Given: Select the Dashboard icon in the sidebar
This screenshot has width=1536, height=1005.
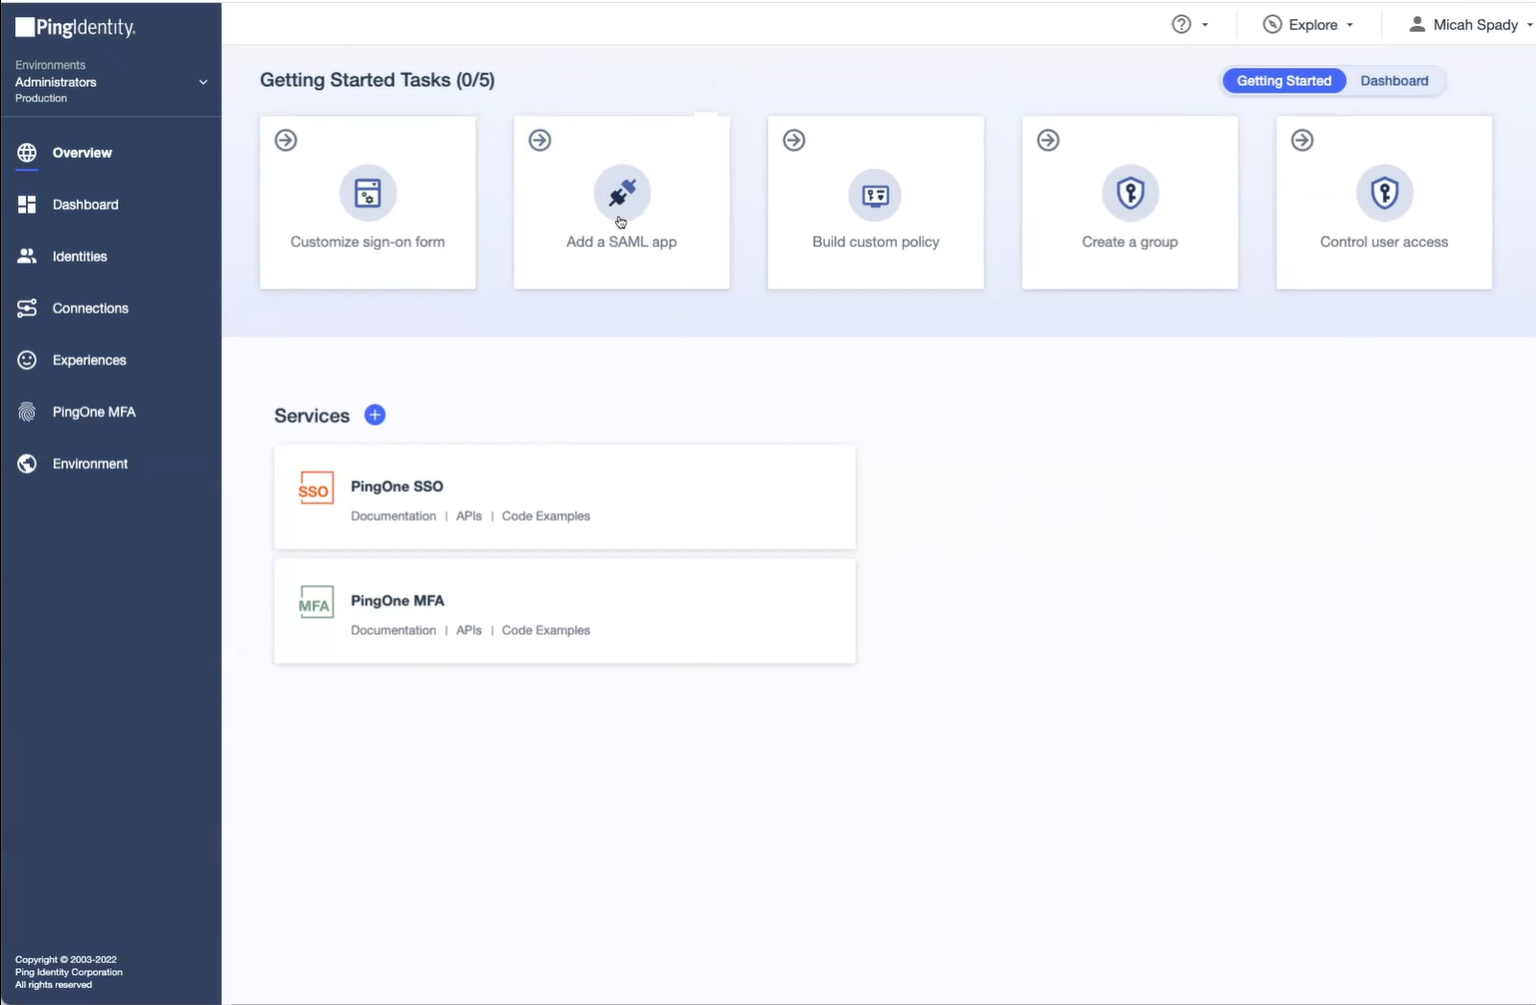Looking at the screenshot, I should [26, 204].
